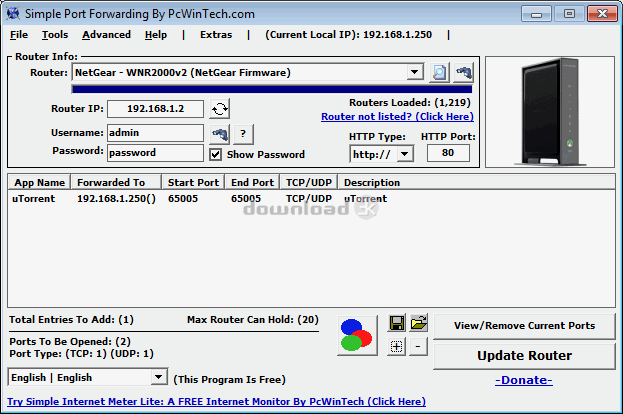Remove entry with the minus button
Image resolution: width=623 pixels, height=414 pixels.
(418, 346)
